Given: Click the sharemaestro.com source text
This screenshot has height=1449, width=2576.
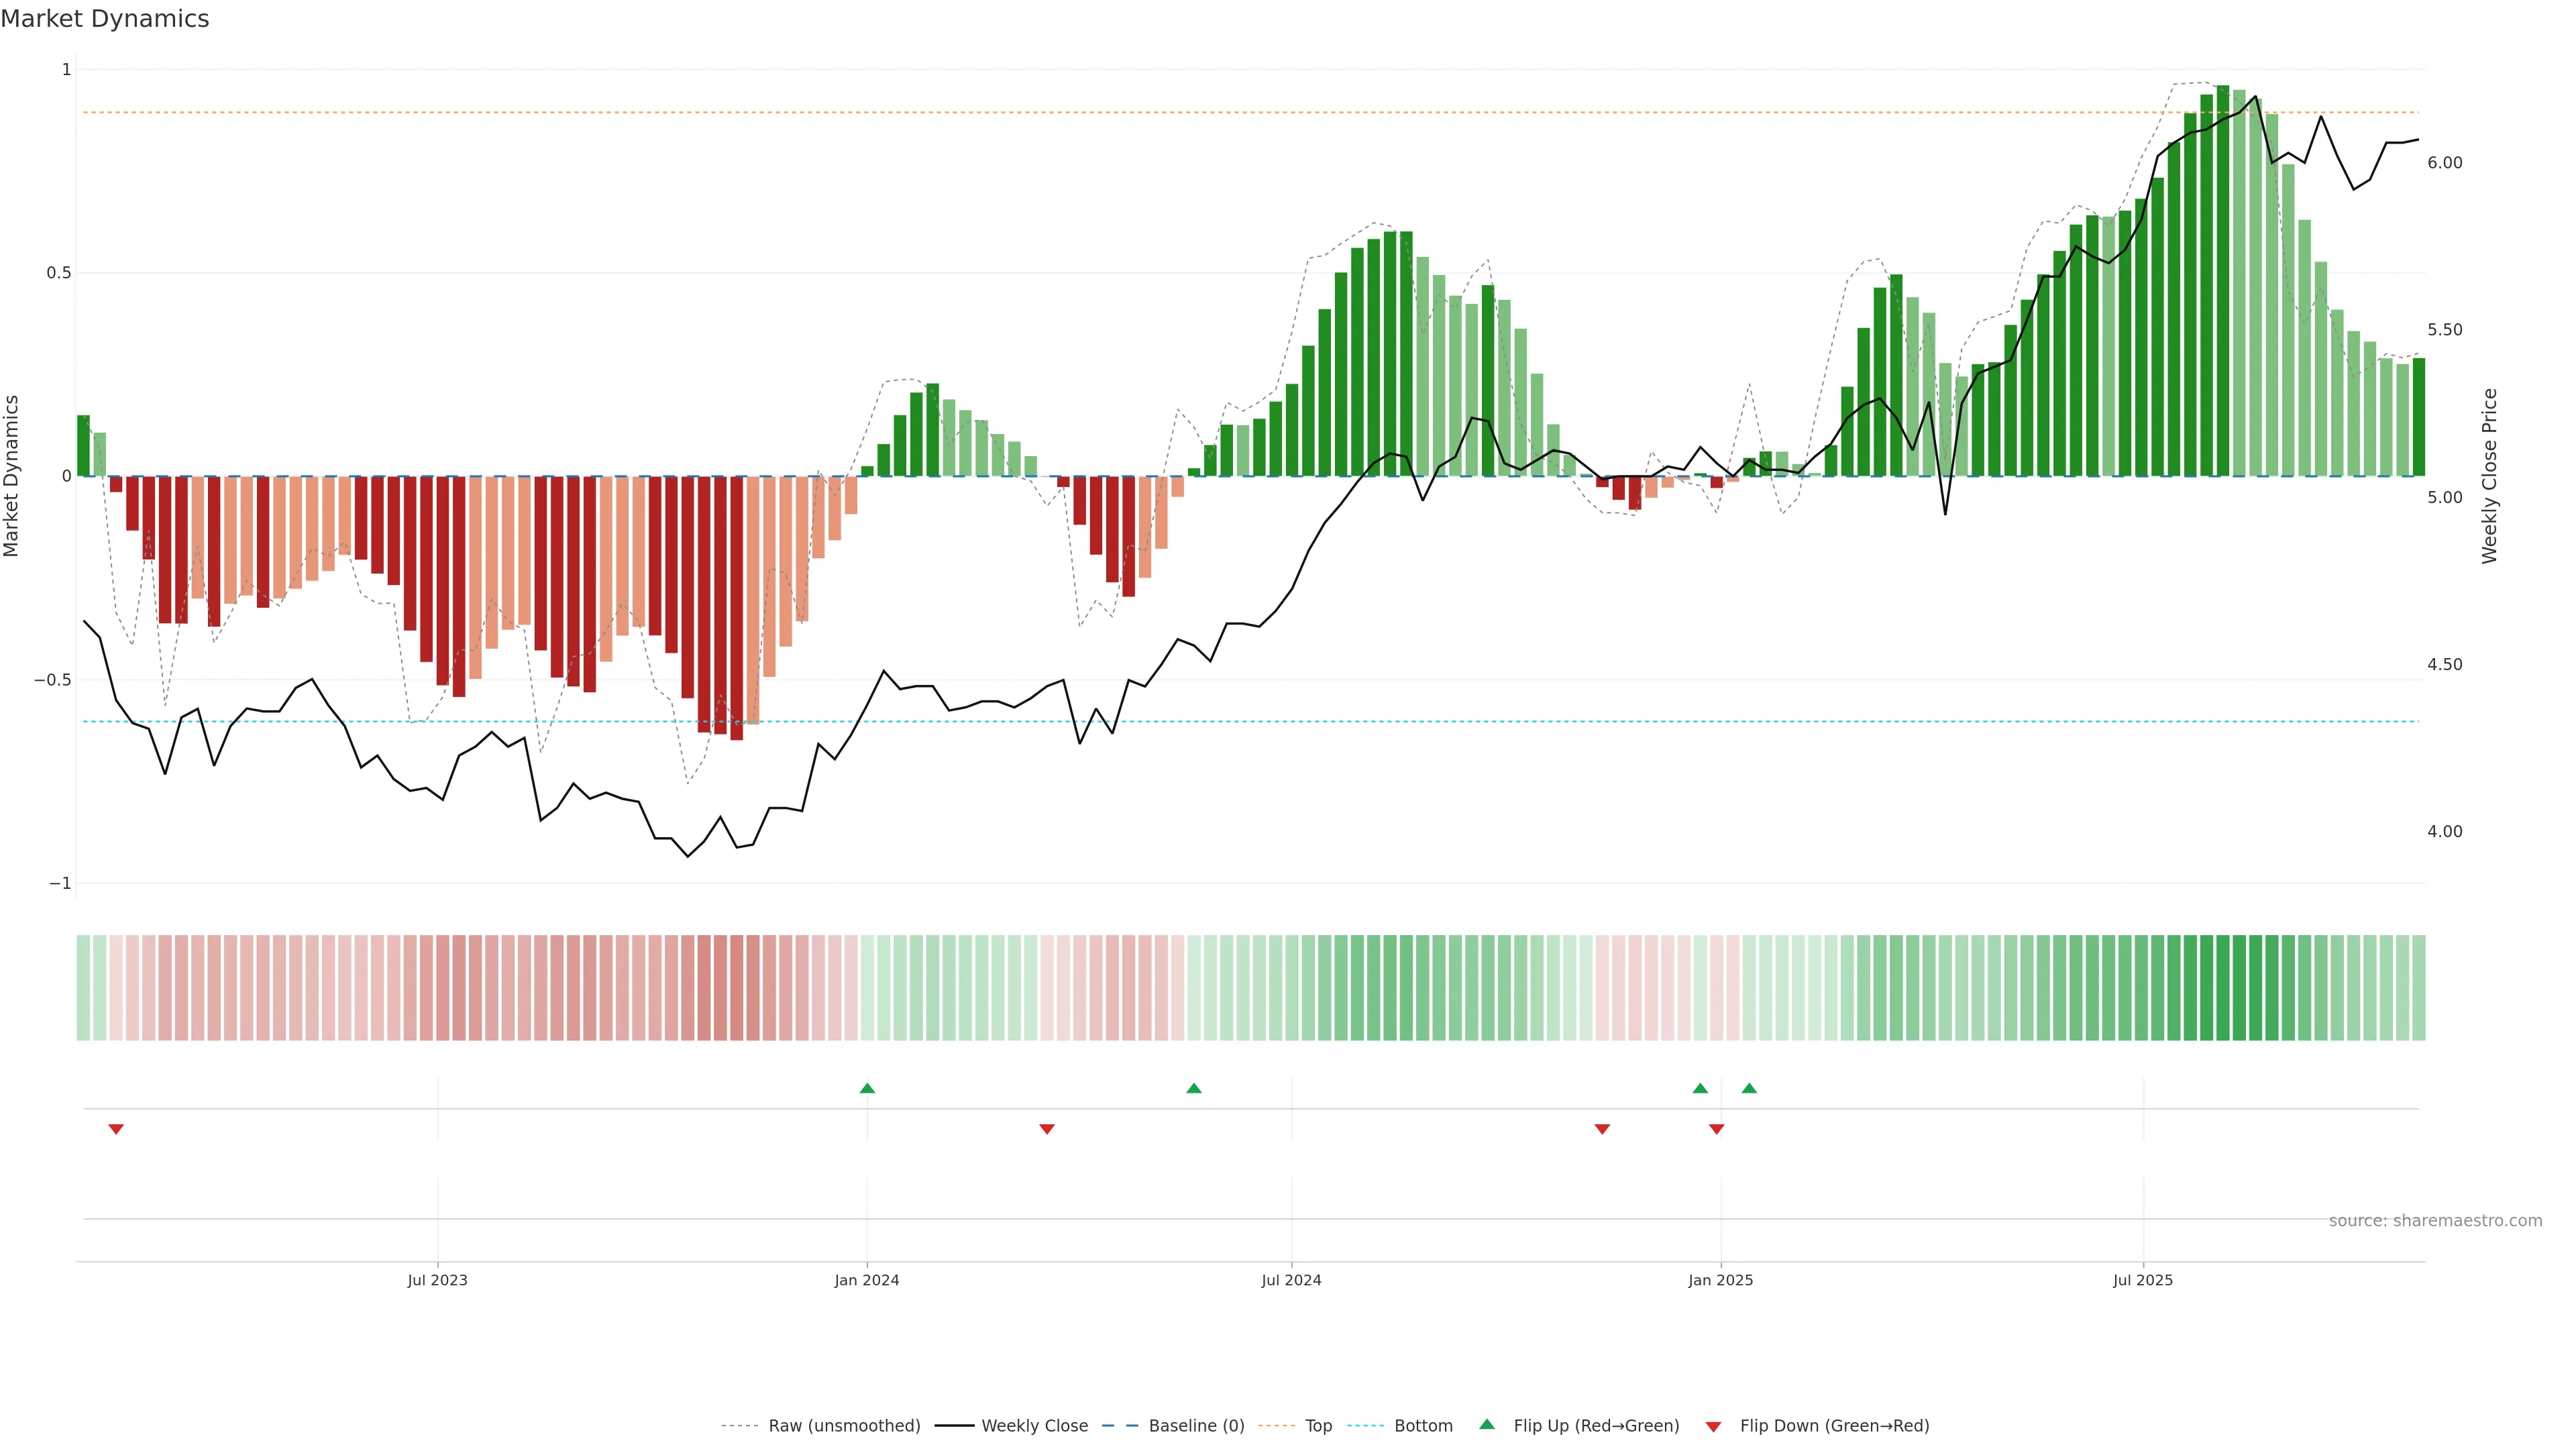Looking at the screenshot, I should 2435,1221.
